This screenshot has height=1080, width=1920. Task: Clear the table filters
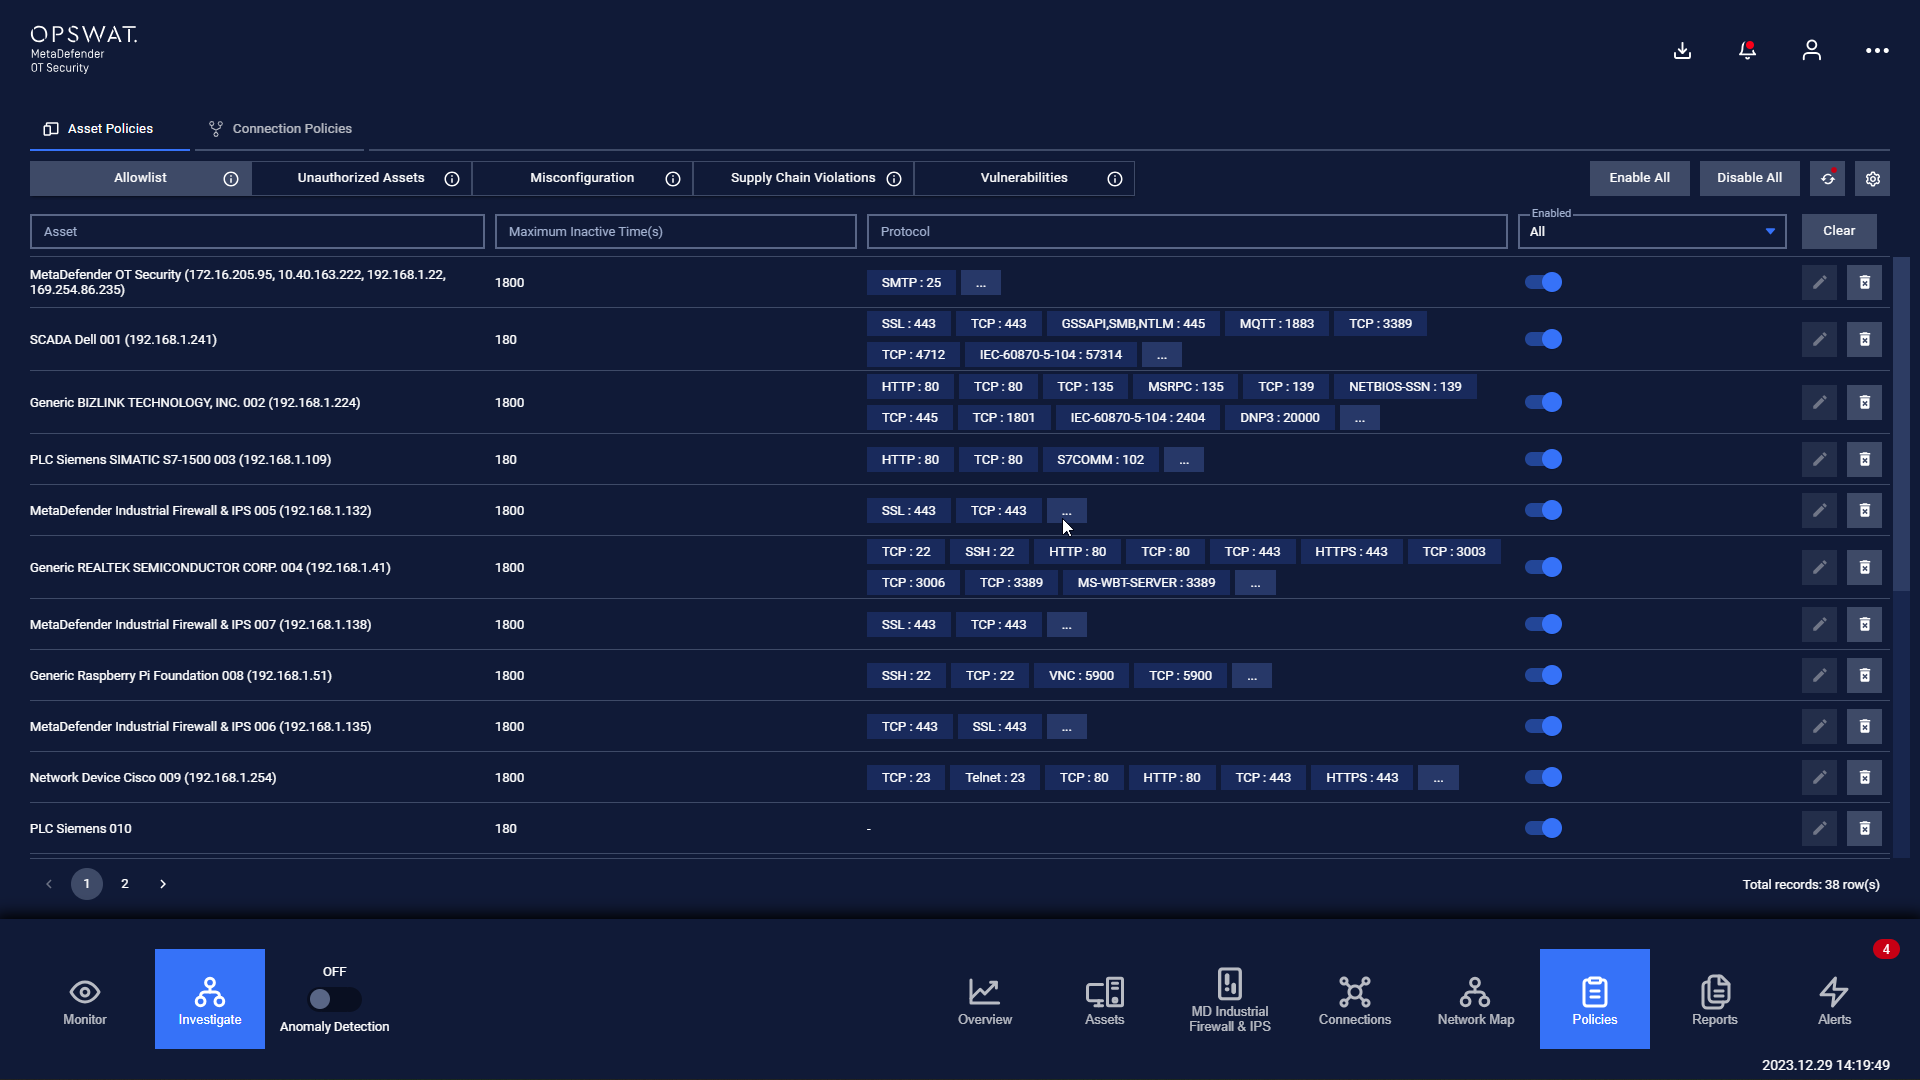coord(1839,231)
